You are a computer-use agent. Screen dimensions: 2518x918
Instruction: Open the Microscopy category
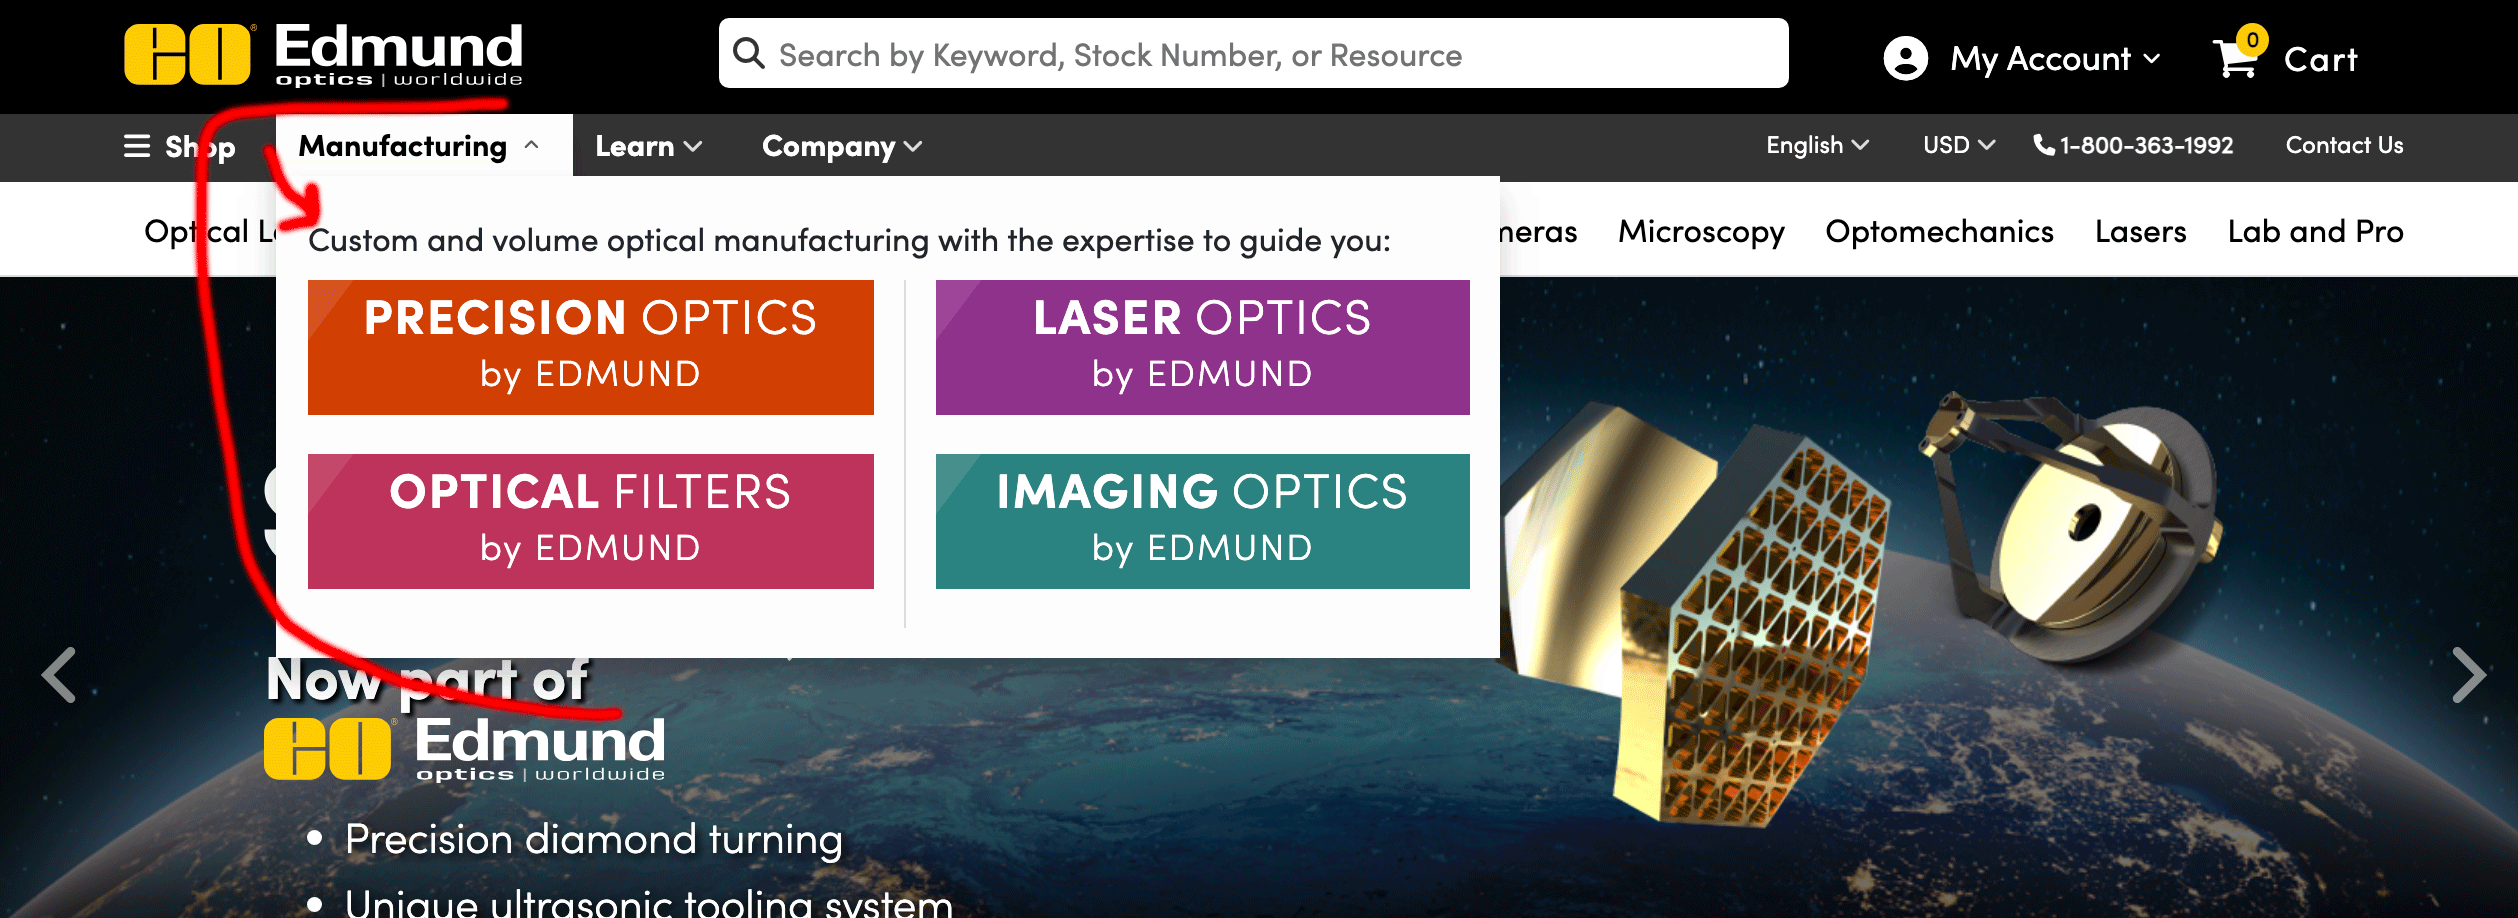point(1701,231)
